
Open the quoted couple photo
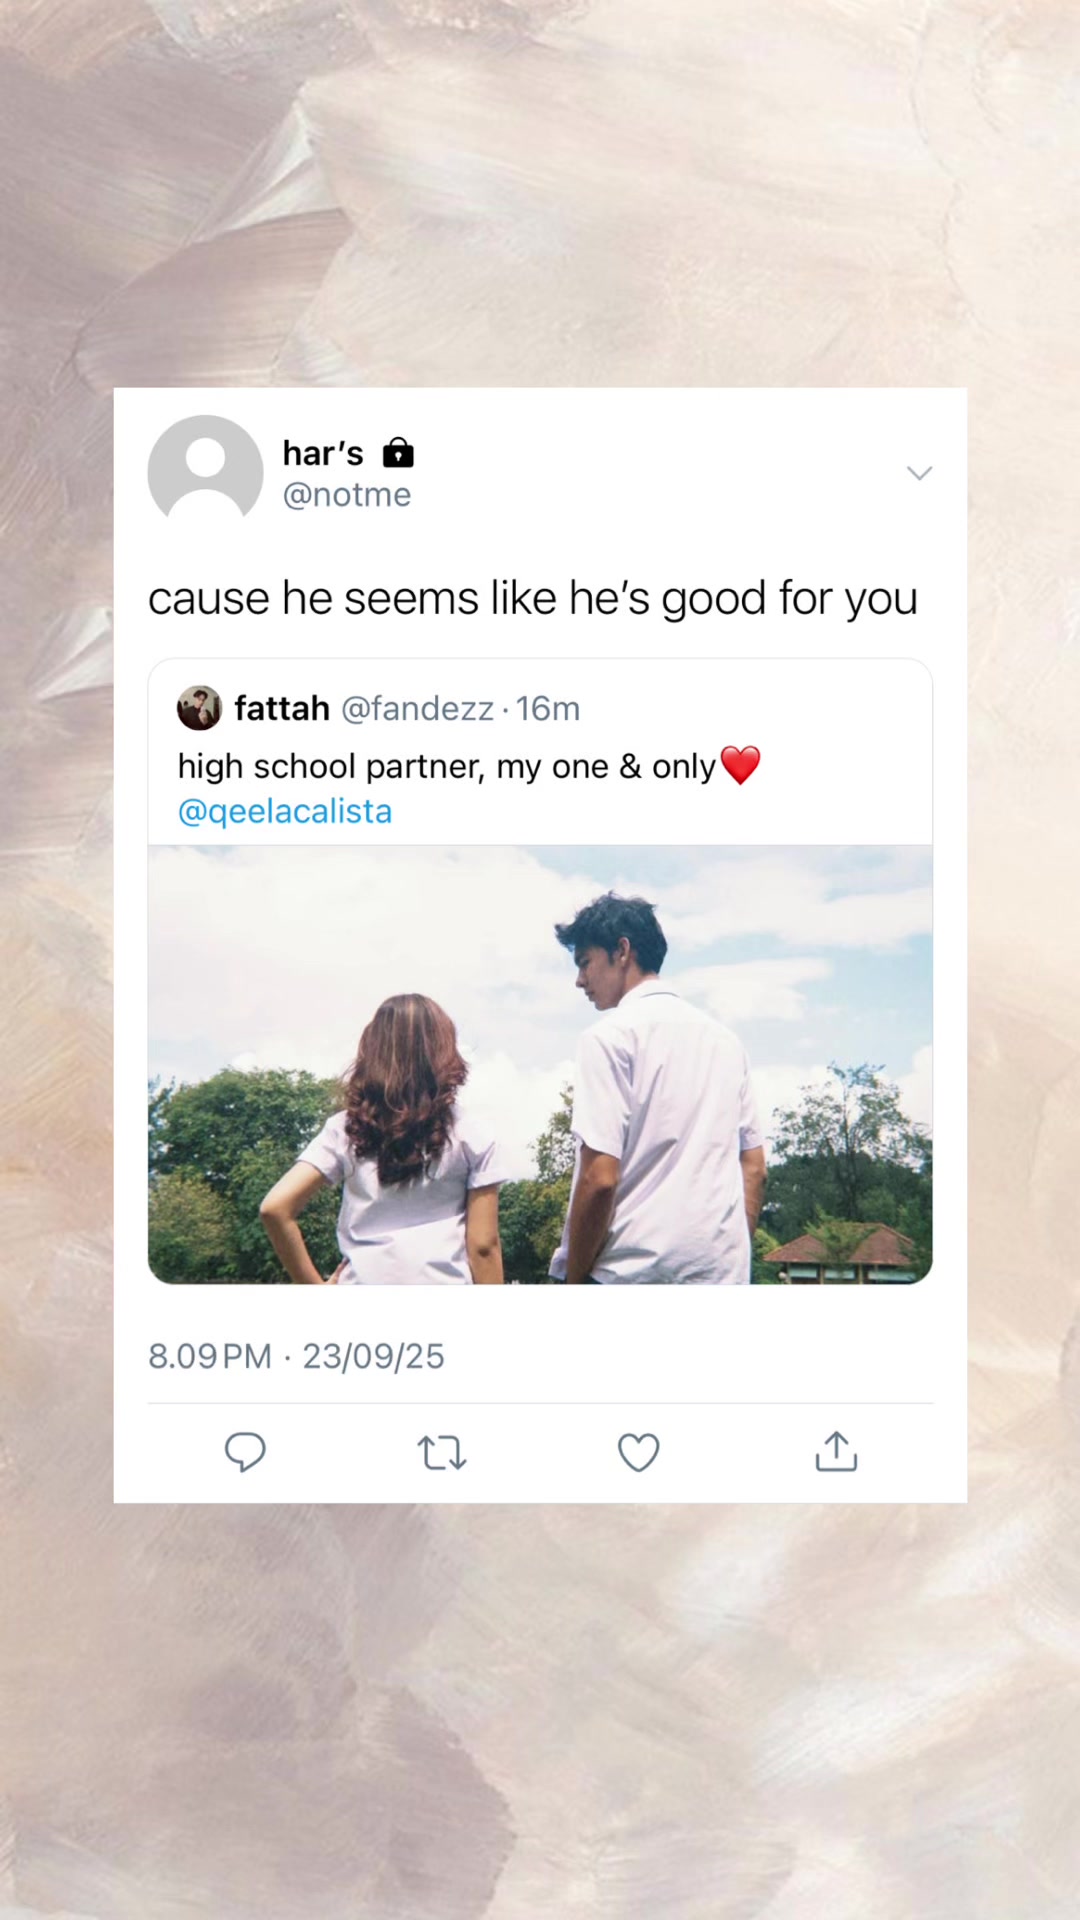tap(540, 1065)
